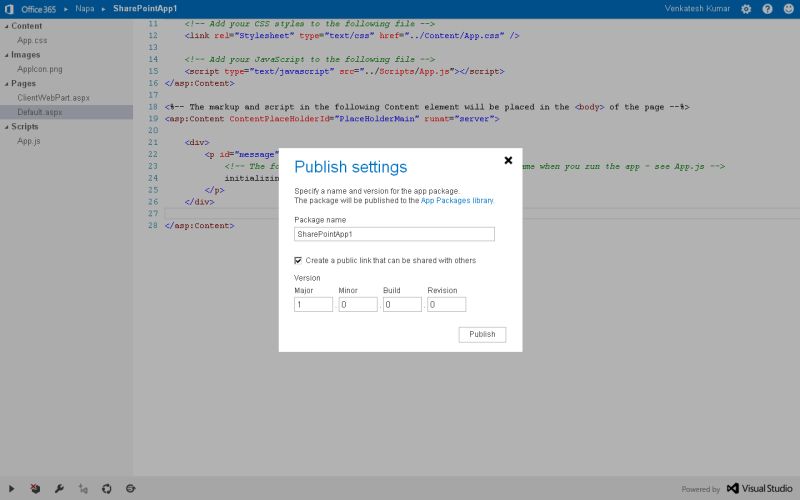Click the Visual Studio logo
The image size is (800, 500).
tap(759, 488)
